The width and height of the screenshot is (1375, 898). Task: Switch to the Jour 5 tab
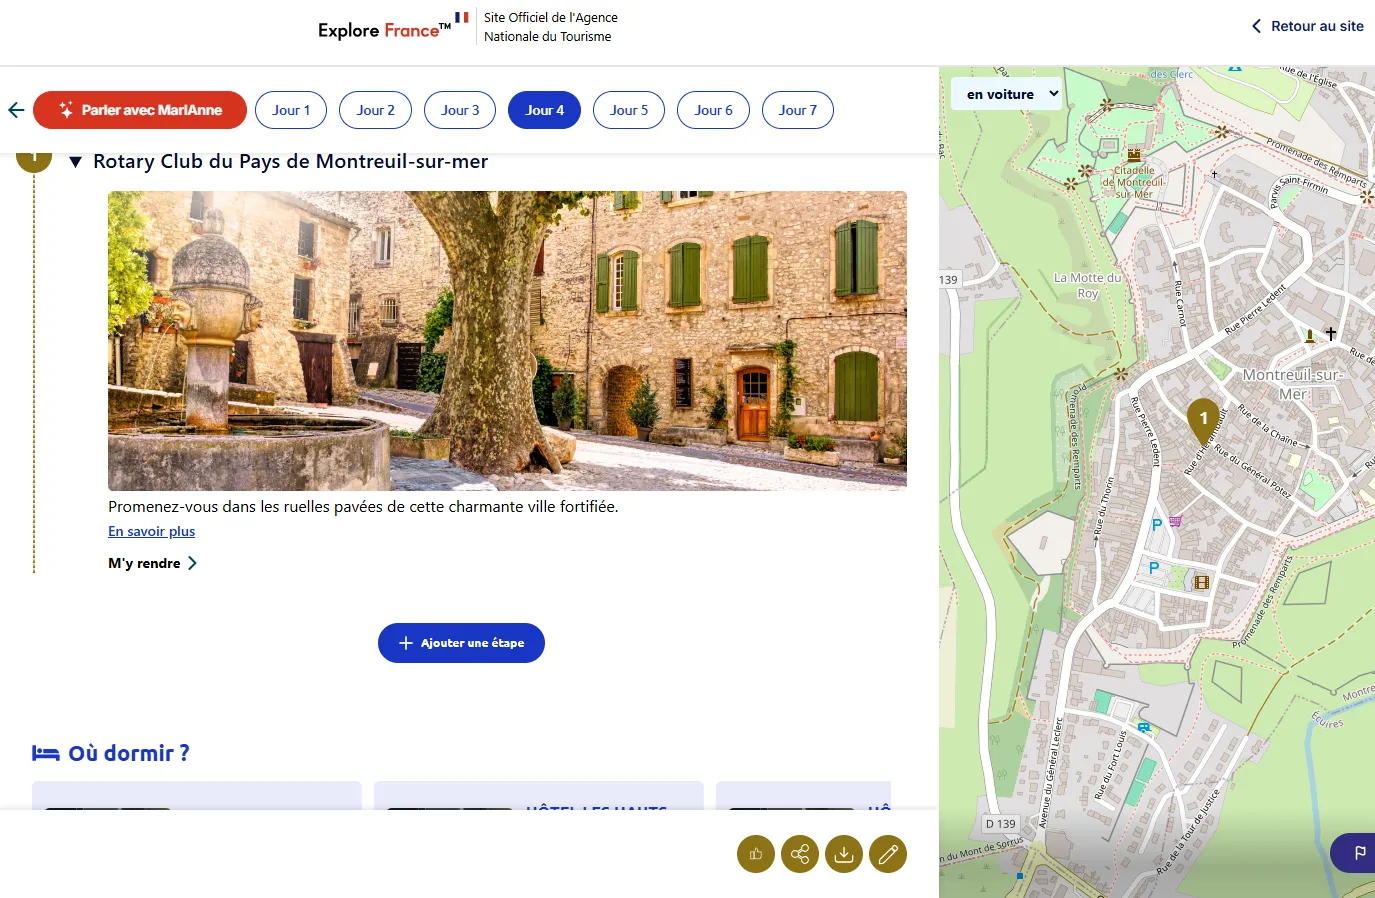pyautogui.click(x=629, y=110)
